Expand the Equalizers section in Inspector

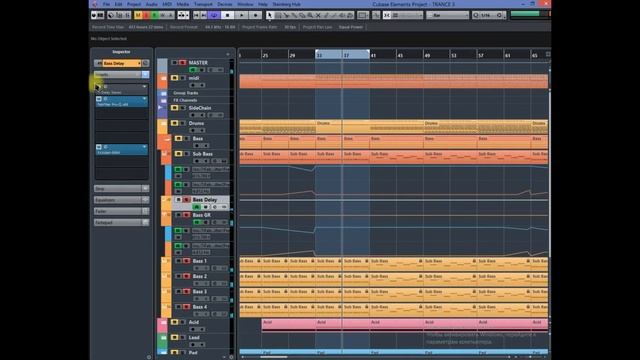coord(122,200)
